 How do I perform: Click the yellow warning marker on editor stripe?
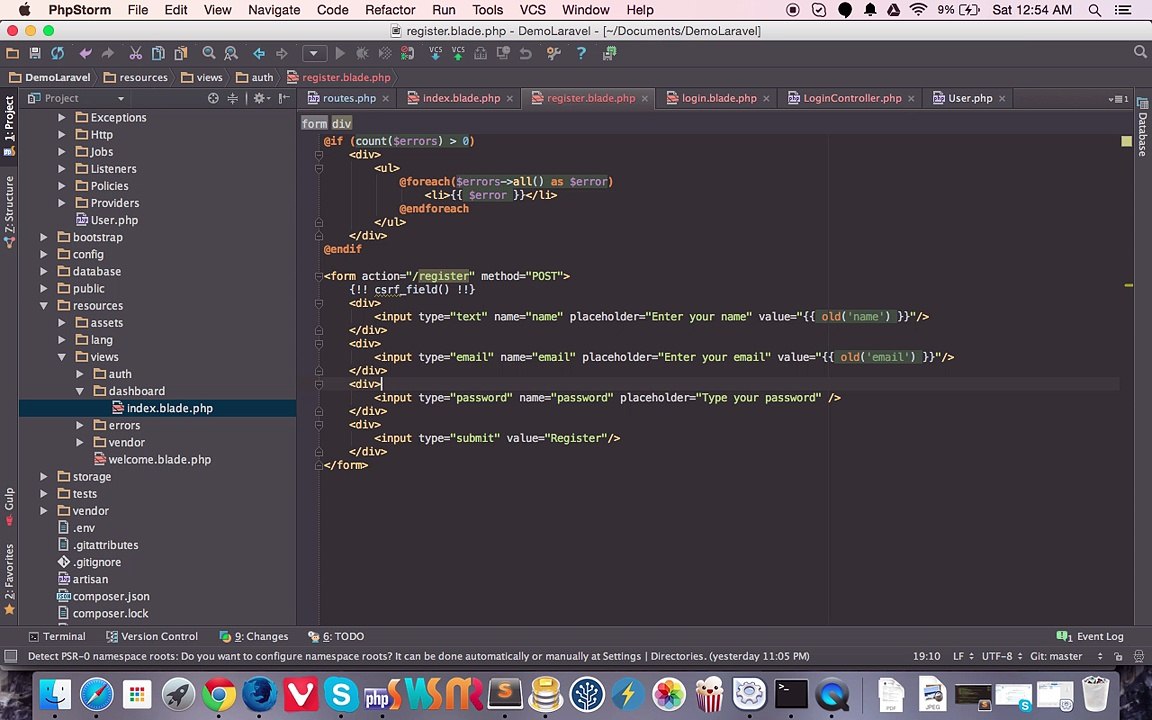(x=1128, y=285)
